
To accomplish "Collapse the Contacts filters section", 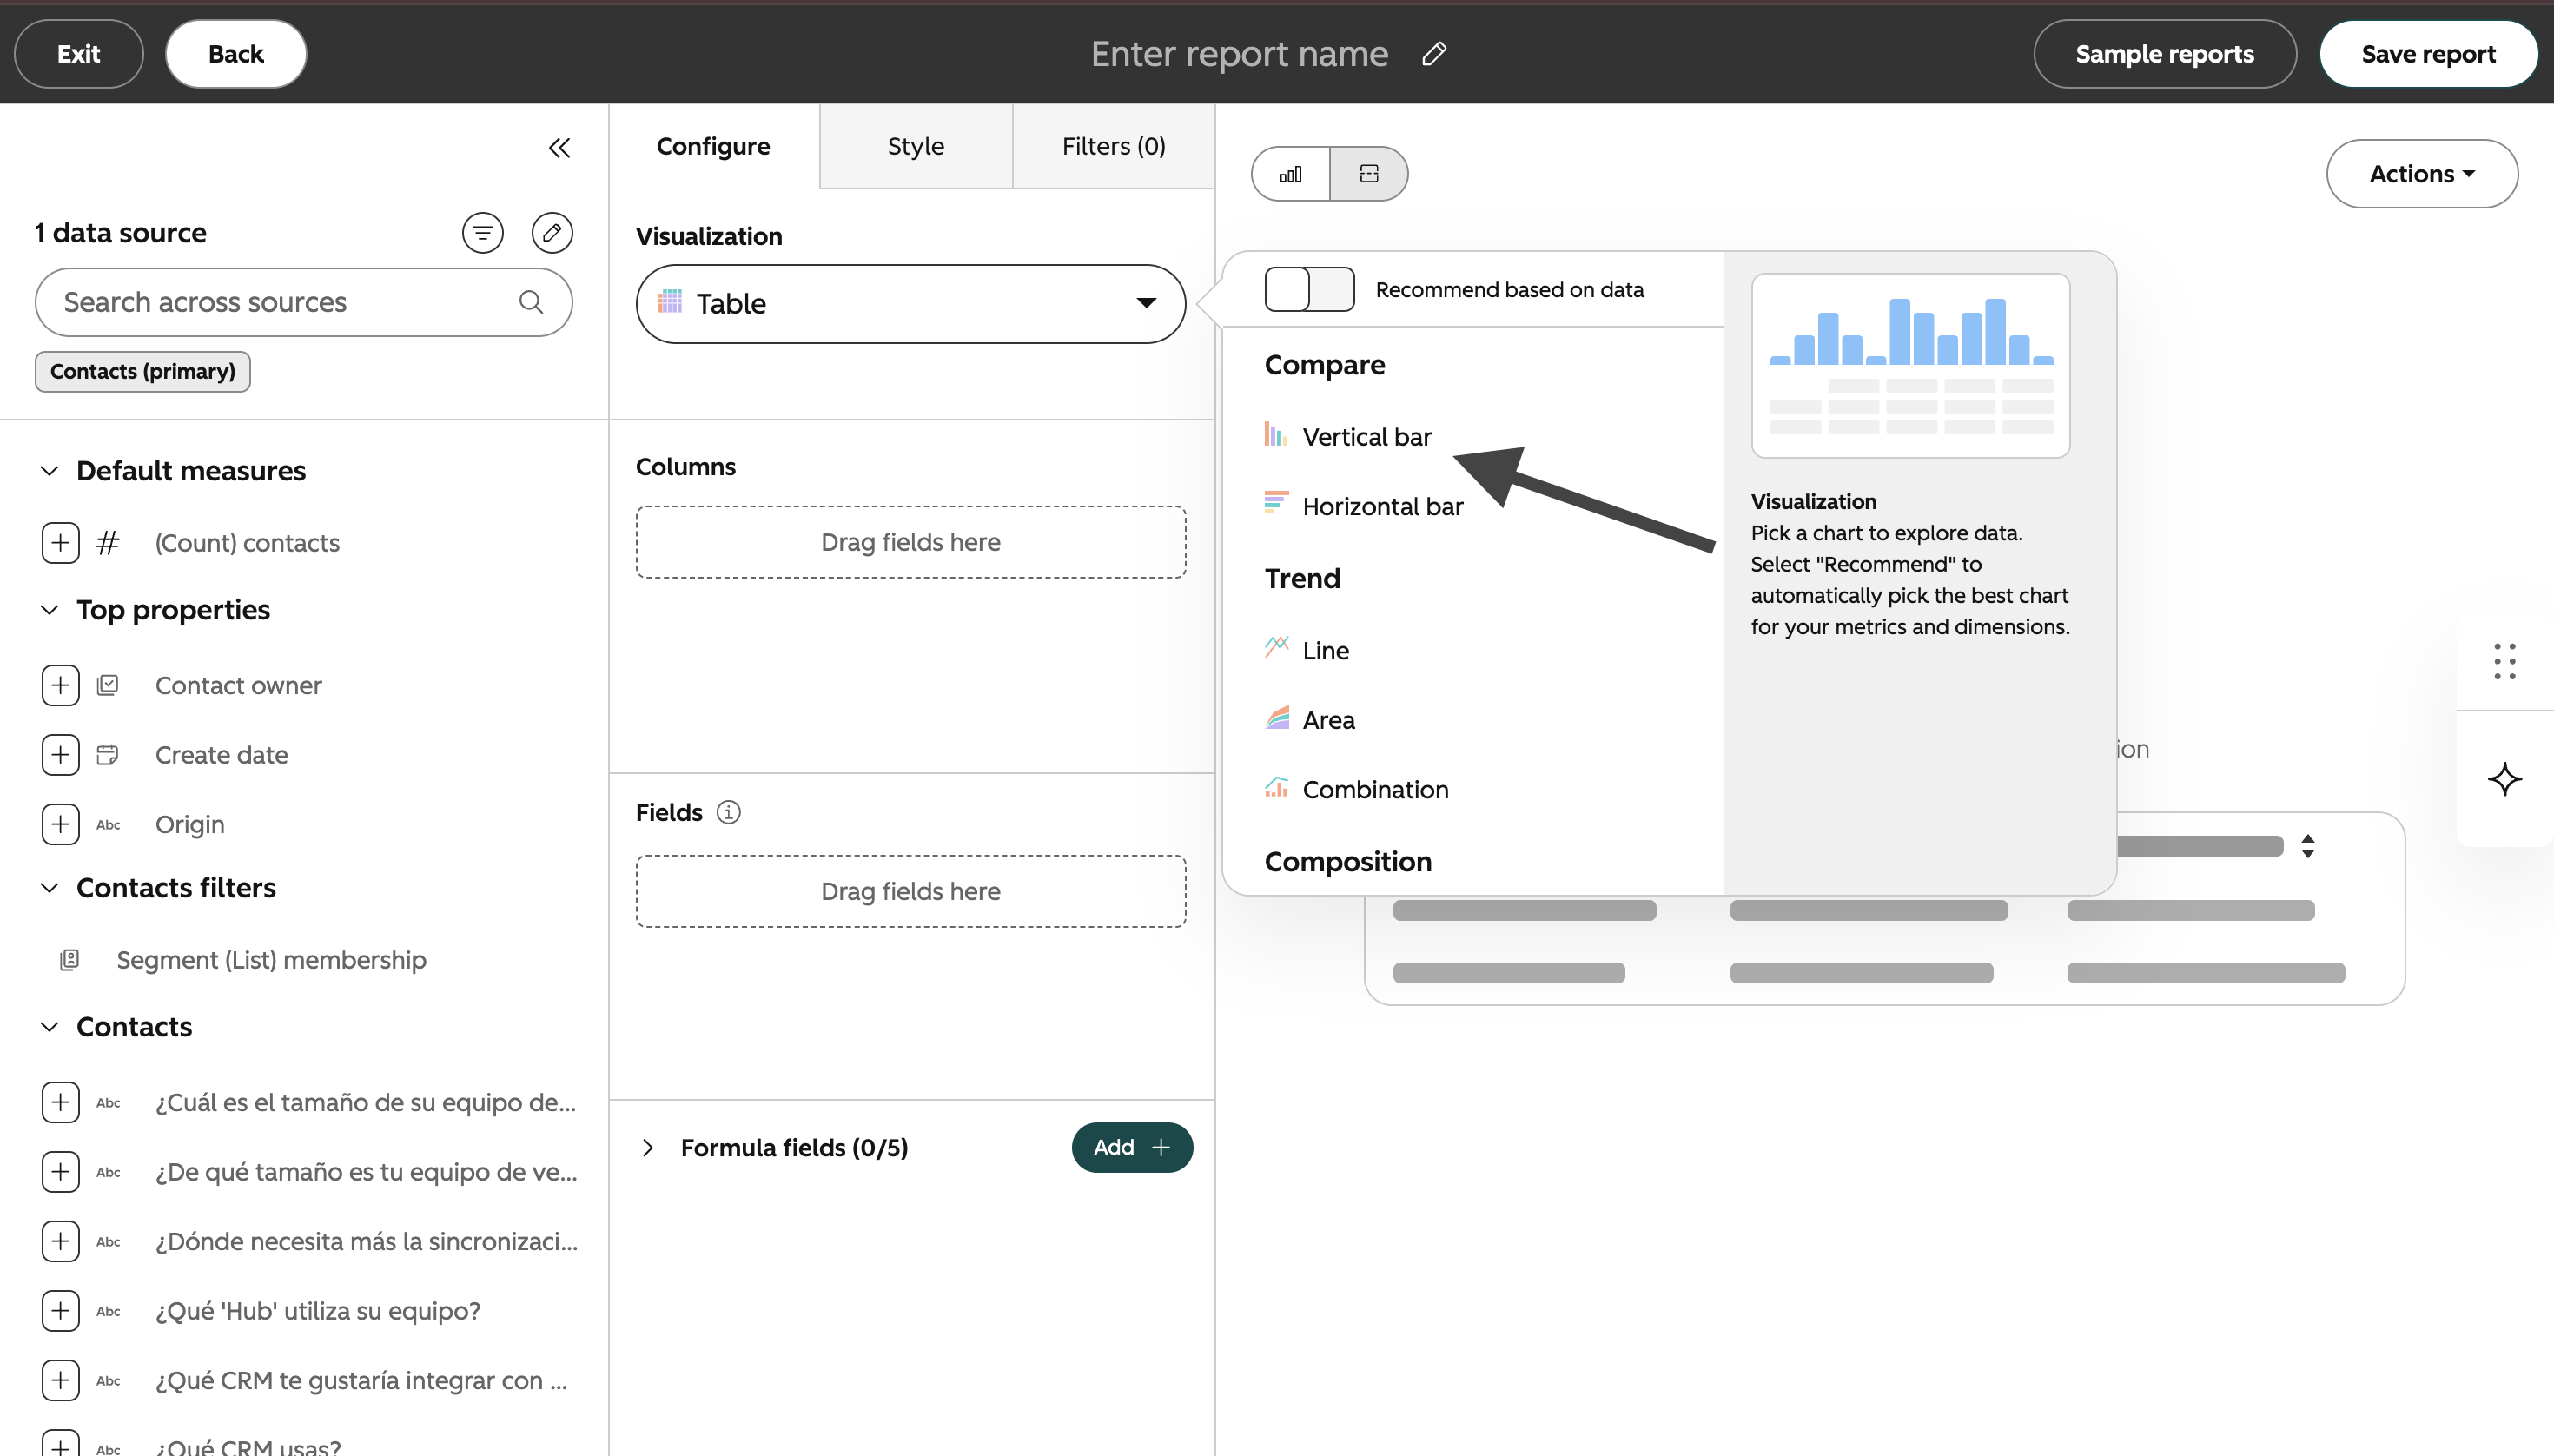I will click(x=49, y=888).
